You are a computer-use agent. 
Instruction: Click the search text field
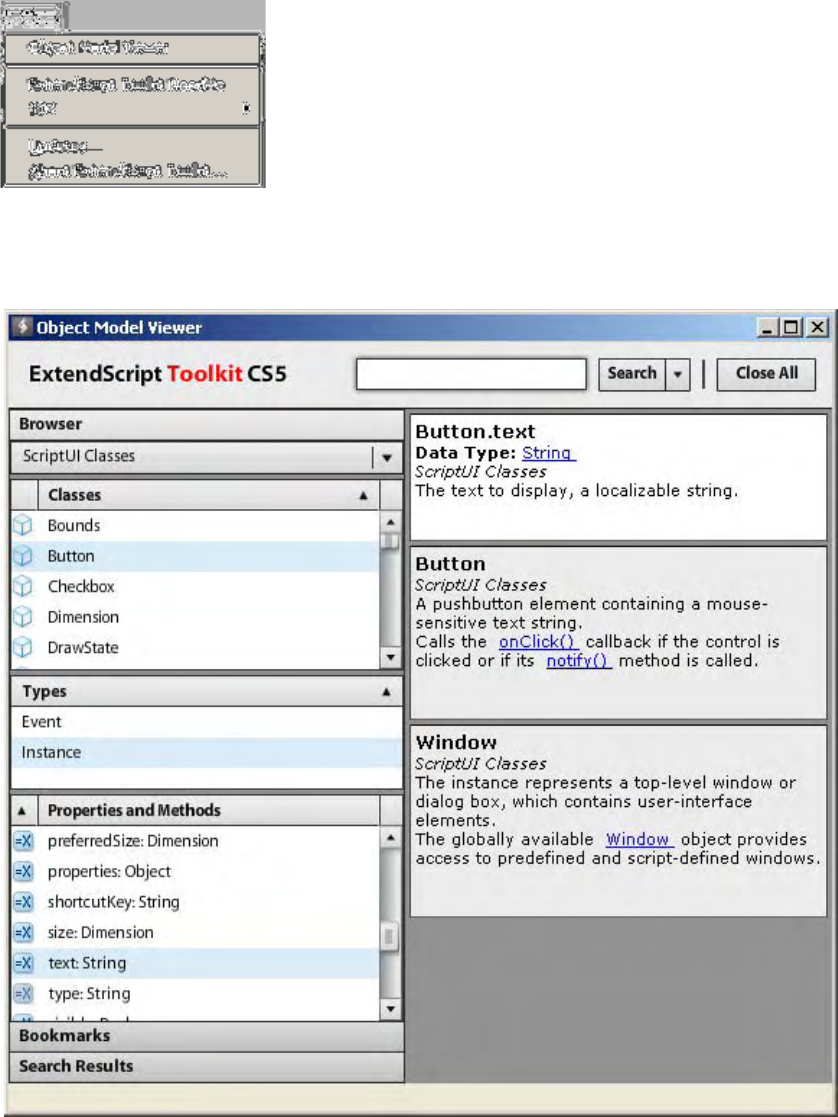coord(471,374)
